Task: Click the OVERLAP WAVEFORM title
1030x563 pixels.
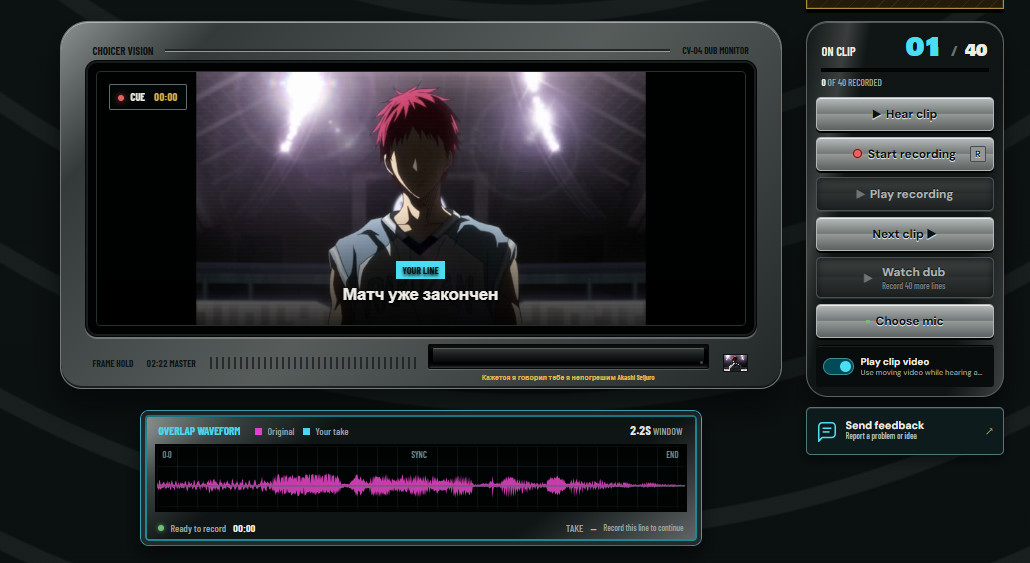Action: point(199,432)
